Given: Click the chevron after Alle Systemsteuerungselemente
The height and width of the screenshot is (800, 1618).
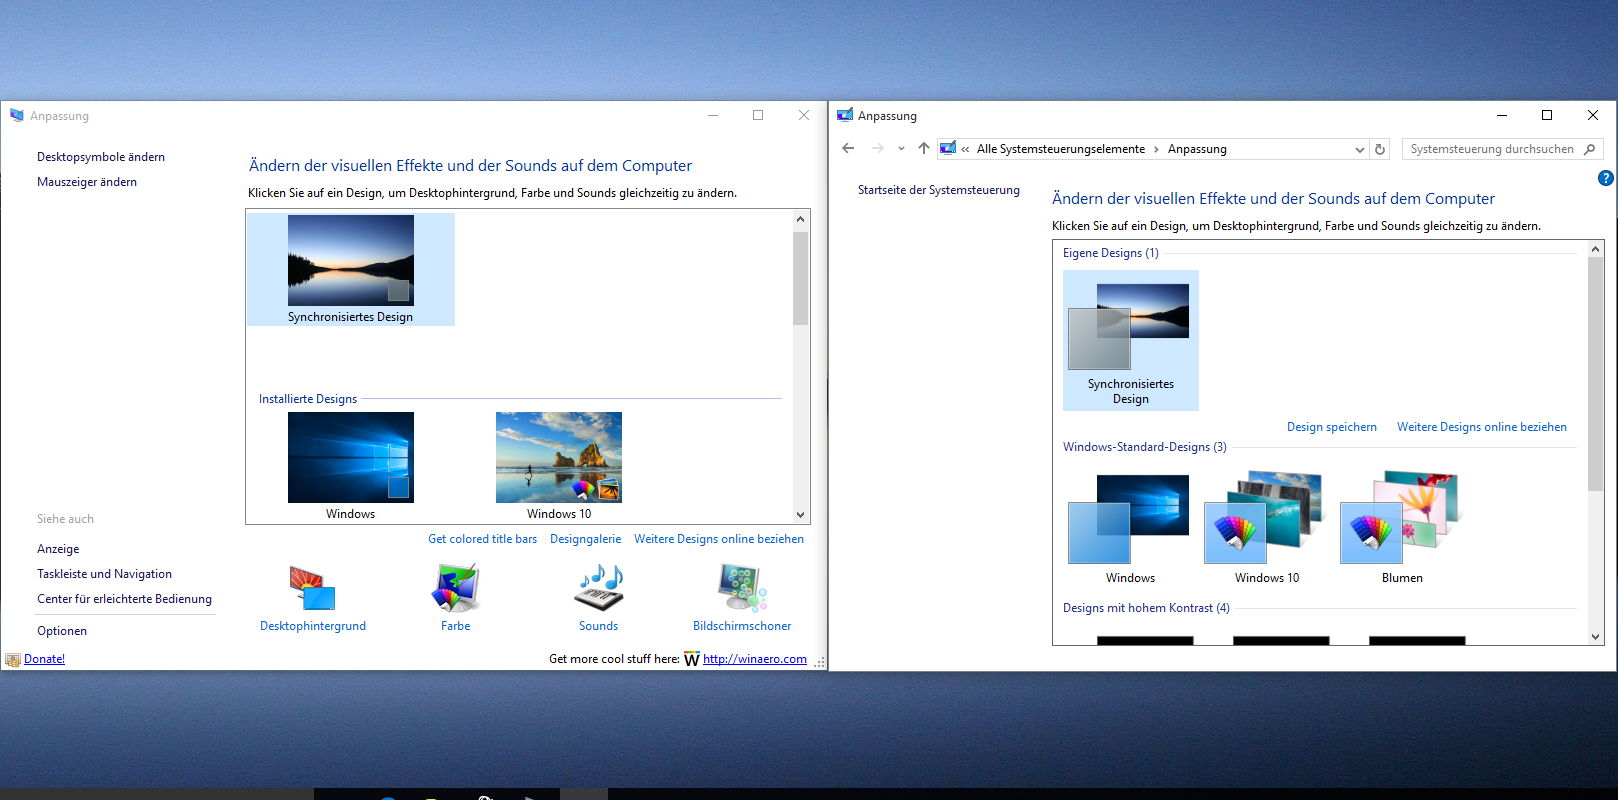Looking at the screenshot, I should 1157,149.
